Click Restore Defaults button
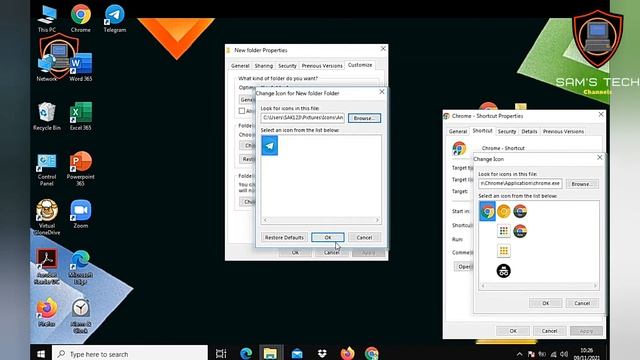This screenshot has width=640, height=360. coord(284,238)
